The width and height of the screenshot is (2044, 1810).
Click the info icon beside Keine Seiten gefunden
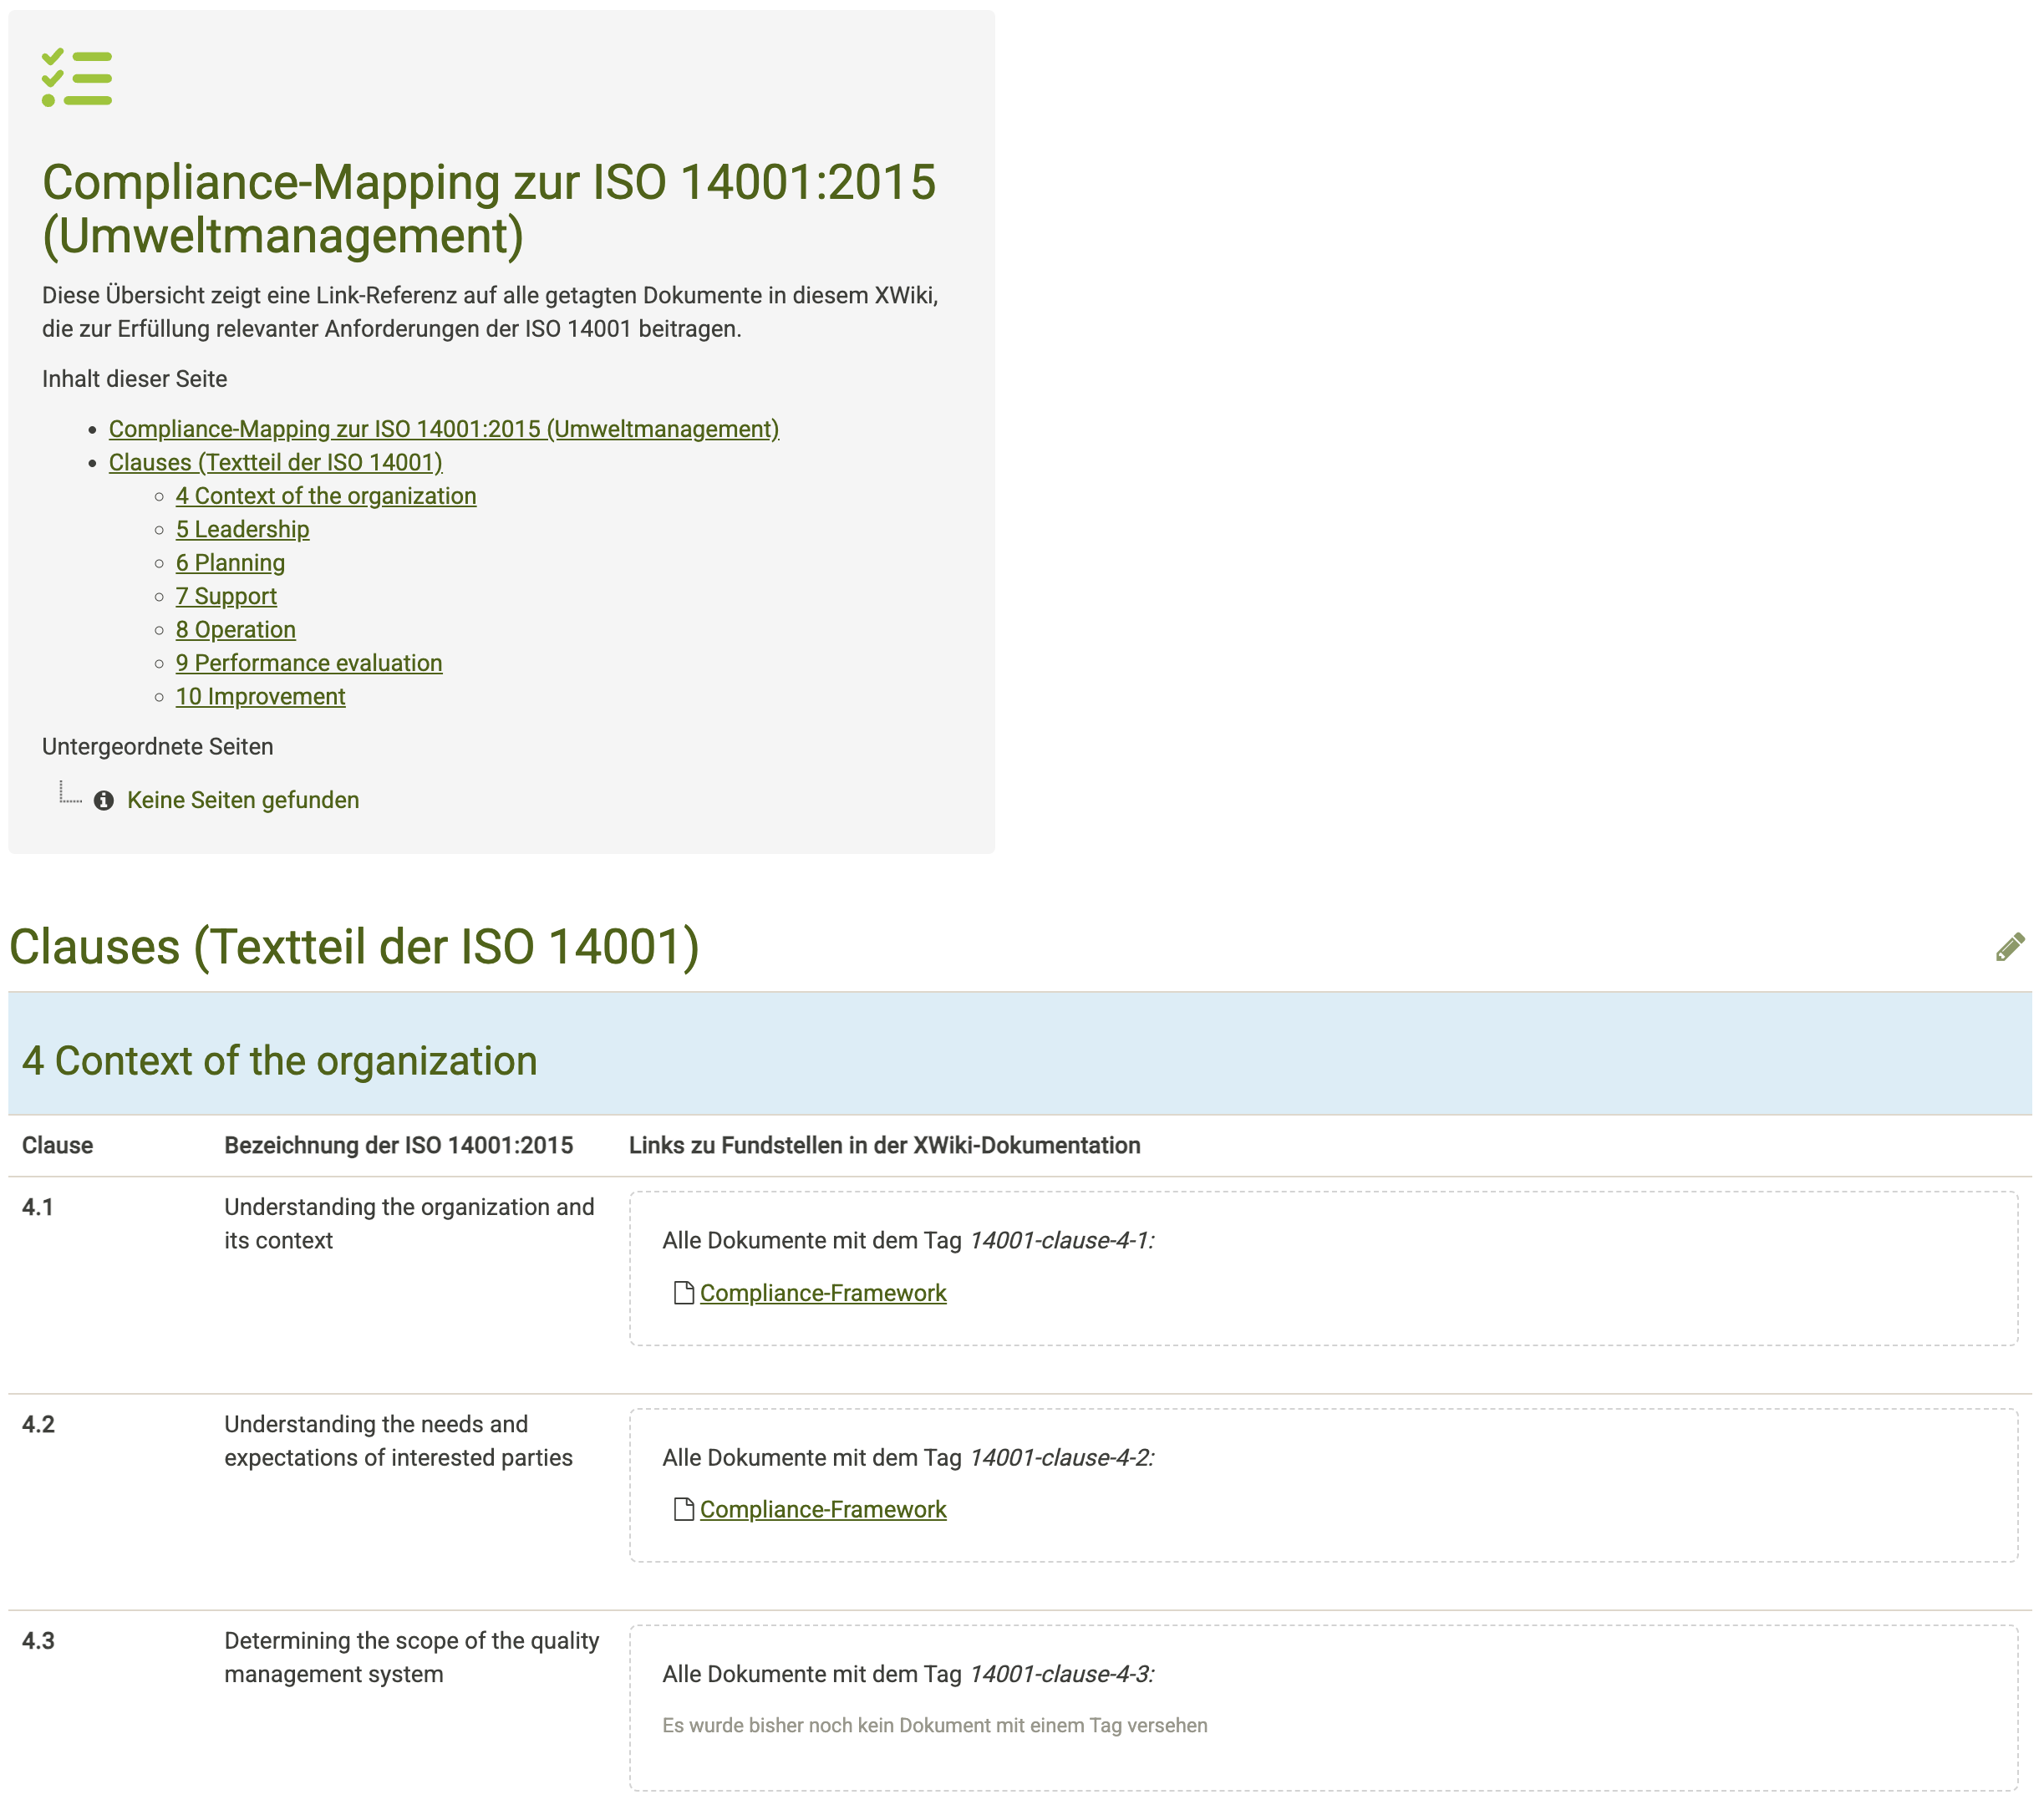click(103, 800)
